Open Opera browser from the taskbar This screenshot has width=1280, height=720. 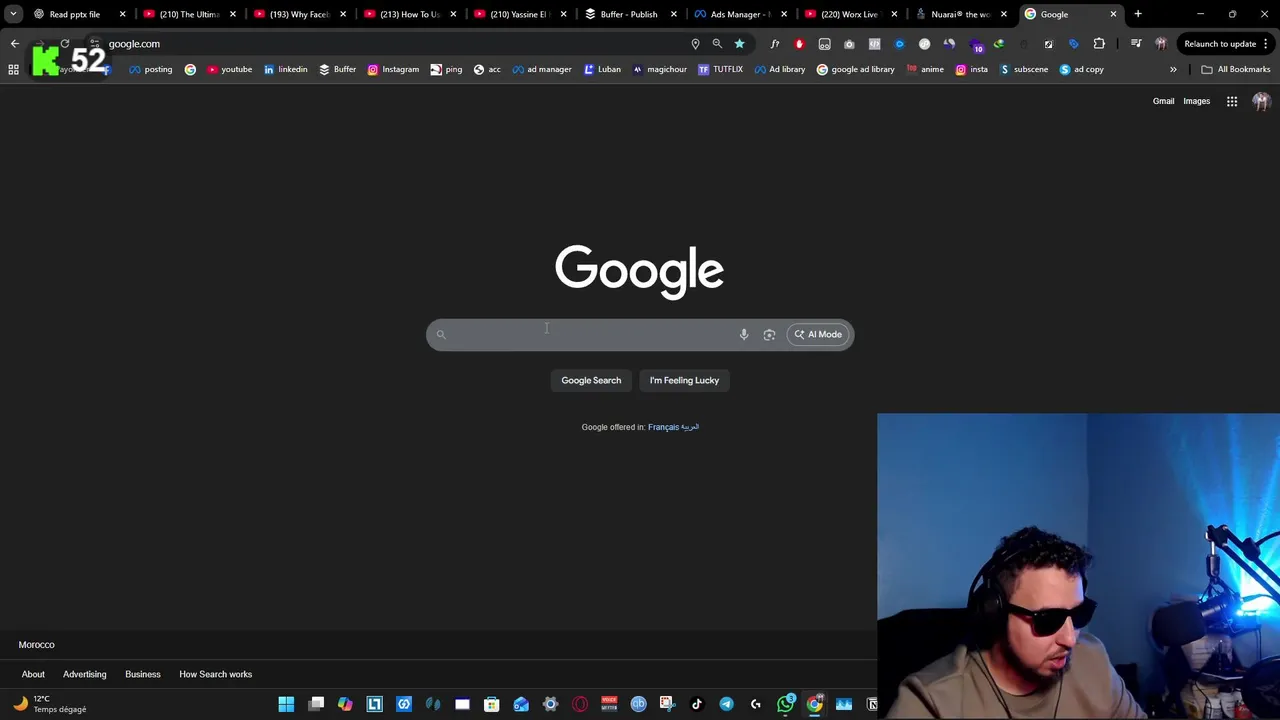(580, 704)
